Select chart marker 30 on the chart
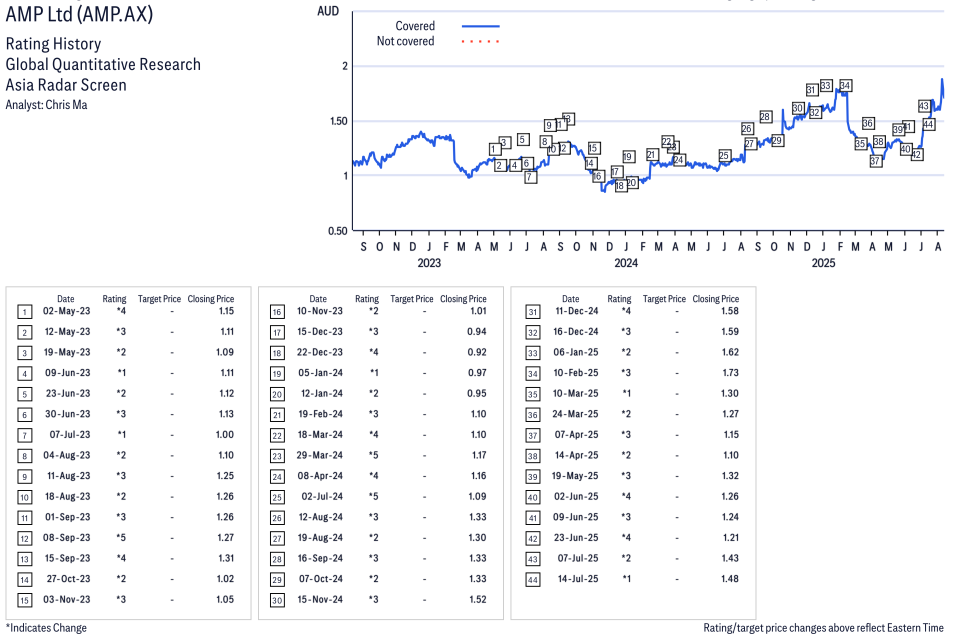 click(x=798, y=108)
